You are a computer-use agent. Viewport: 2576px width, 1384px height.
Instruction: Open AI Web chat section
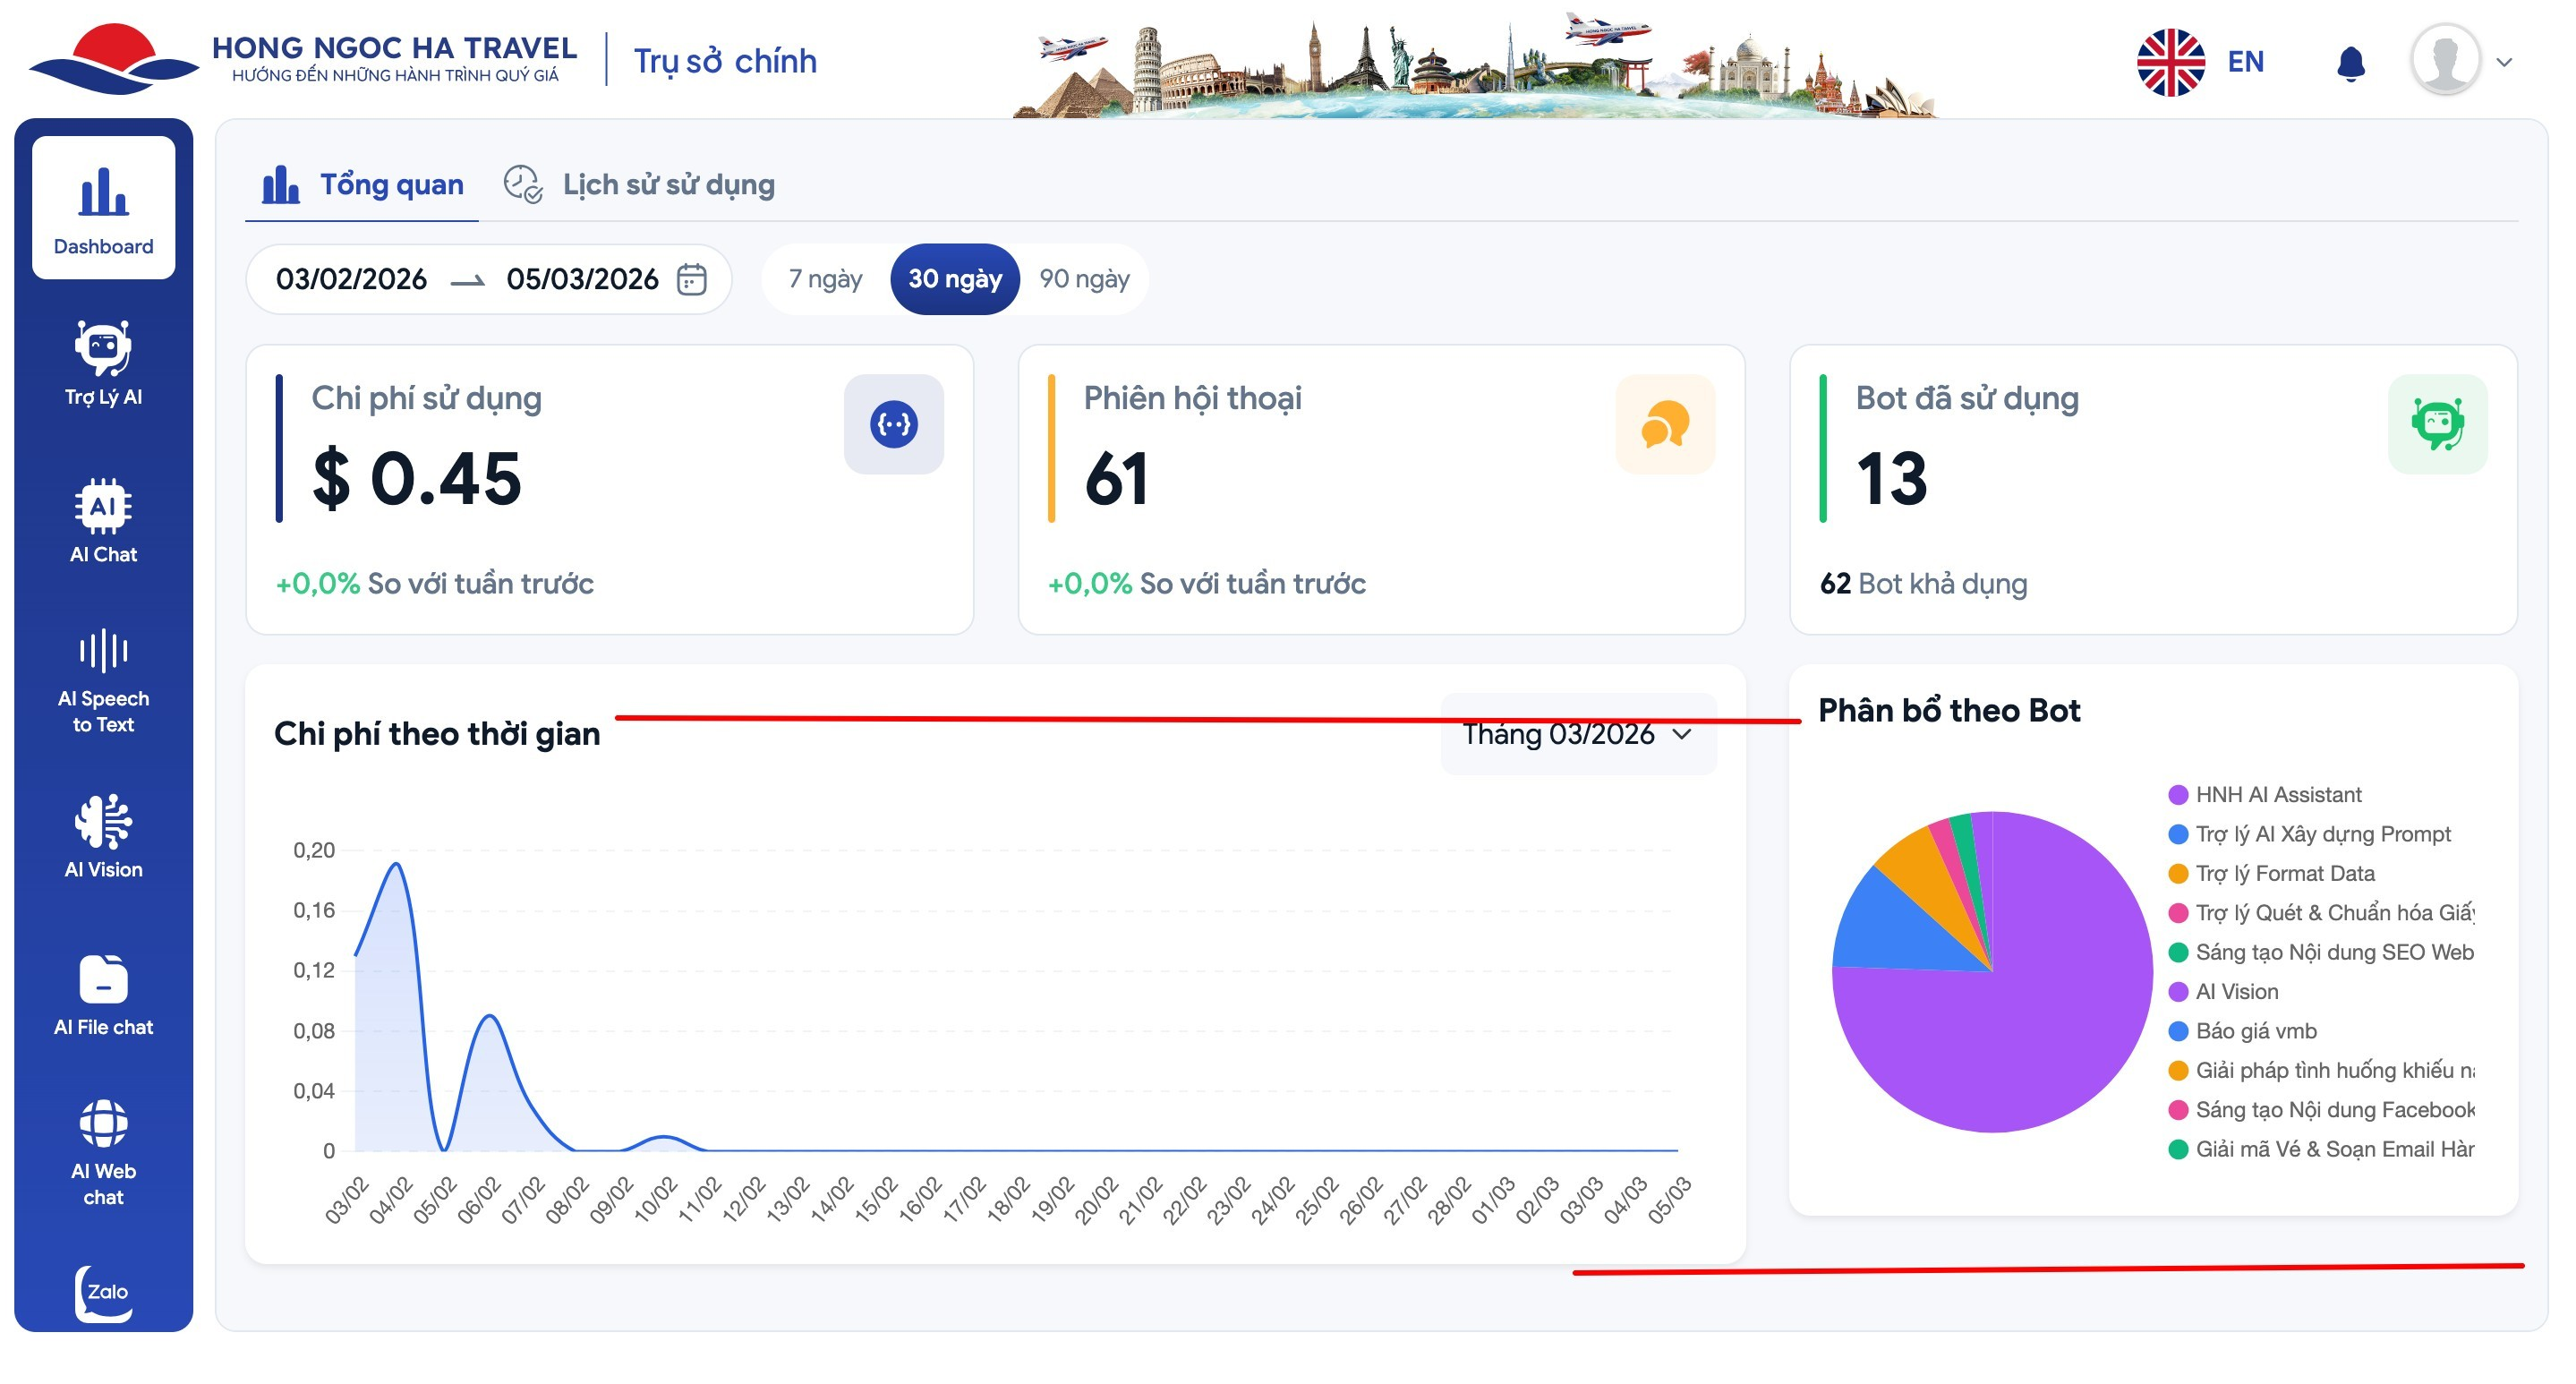point(103,1152)
